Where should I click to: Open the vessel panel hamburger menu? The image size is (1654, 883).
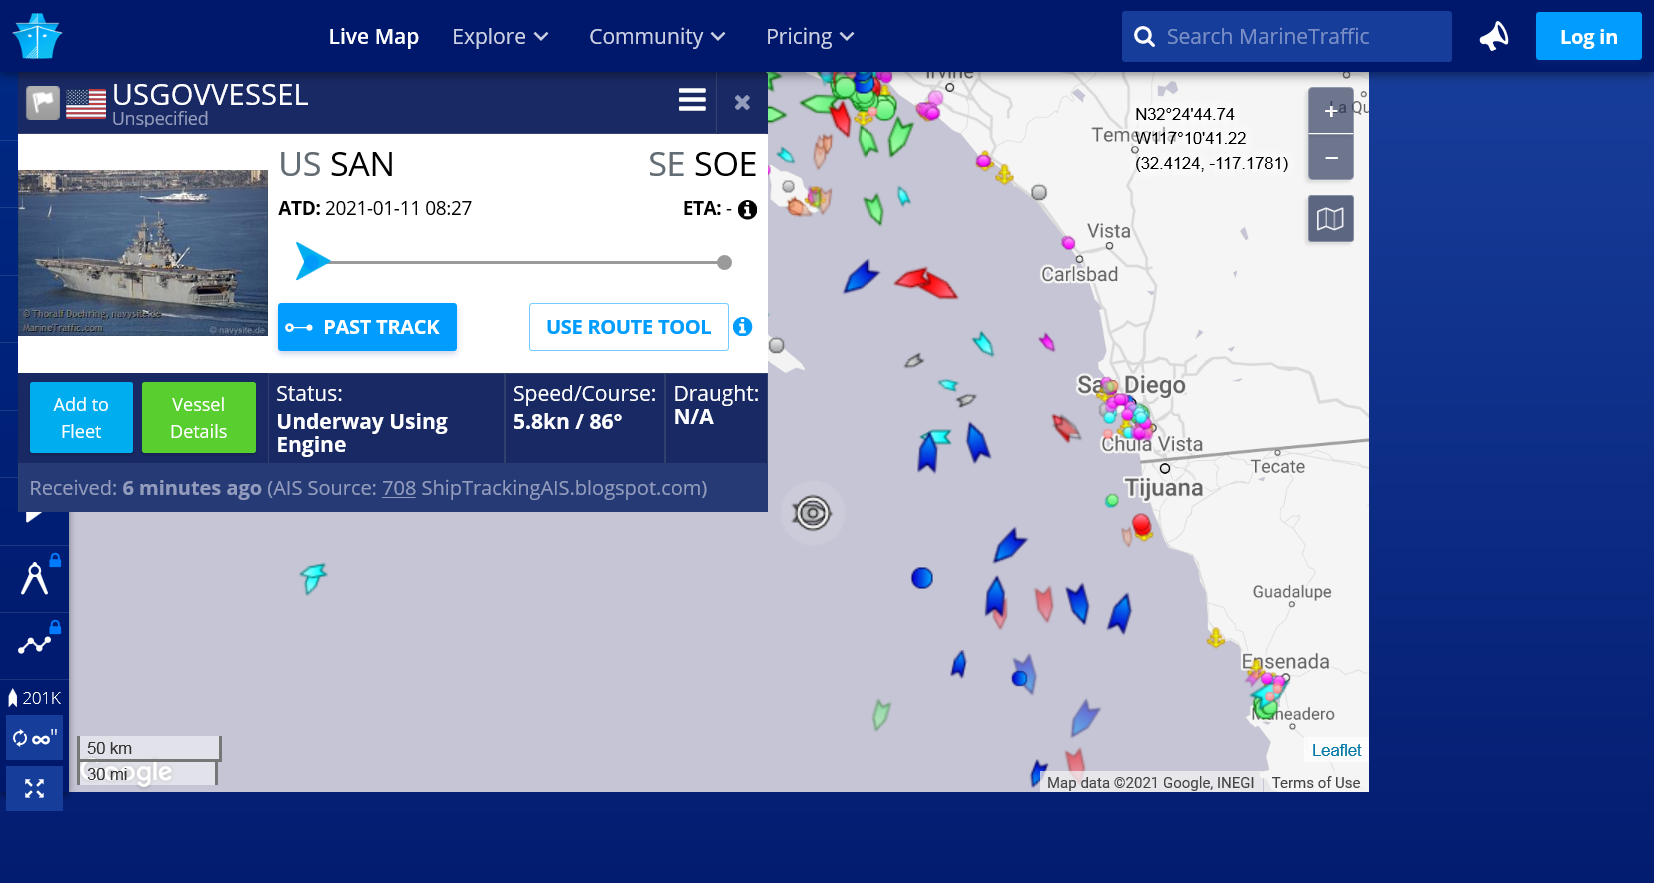(692, 100)
